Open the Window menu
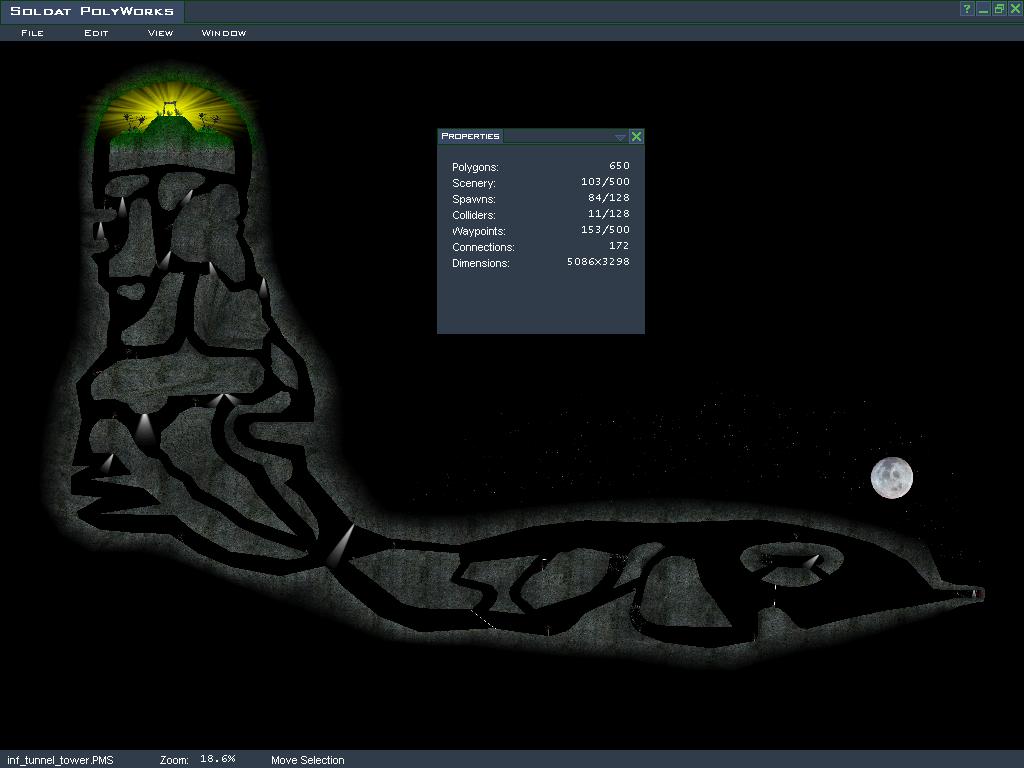 tap(223, 33)
